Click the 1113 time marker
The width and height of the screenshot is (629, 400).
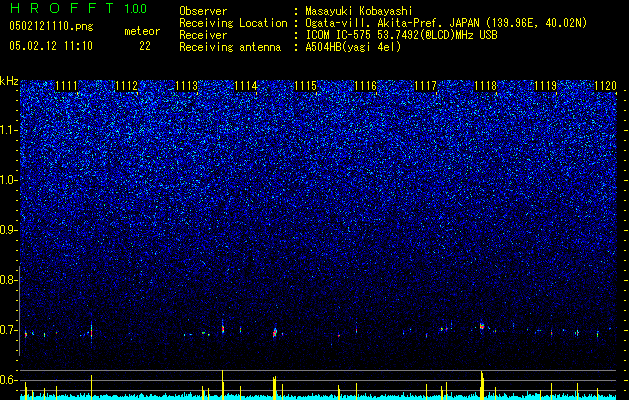tap(187, 86)
